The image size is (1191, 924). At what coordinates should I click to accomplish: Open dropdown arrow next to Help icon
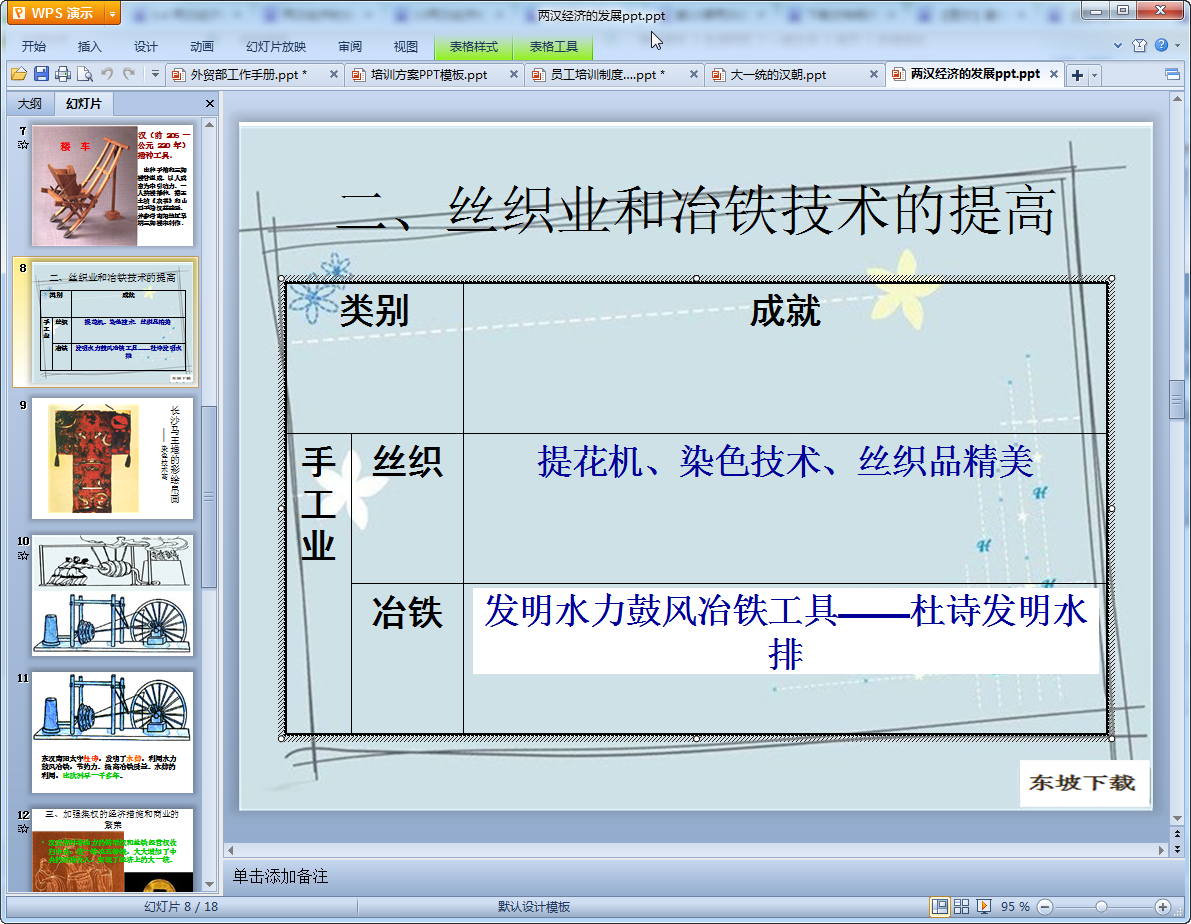pyautogui.click(x=1177, y=46)
